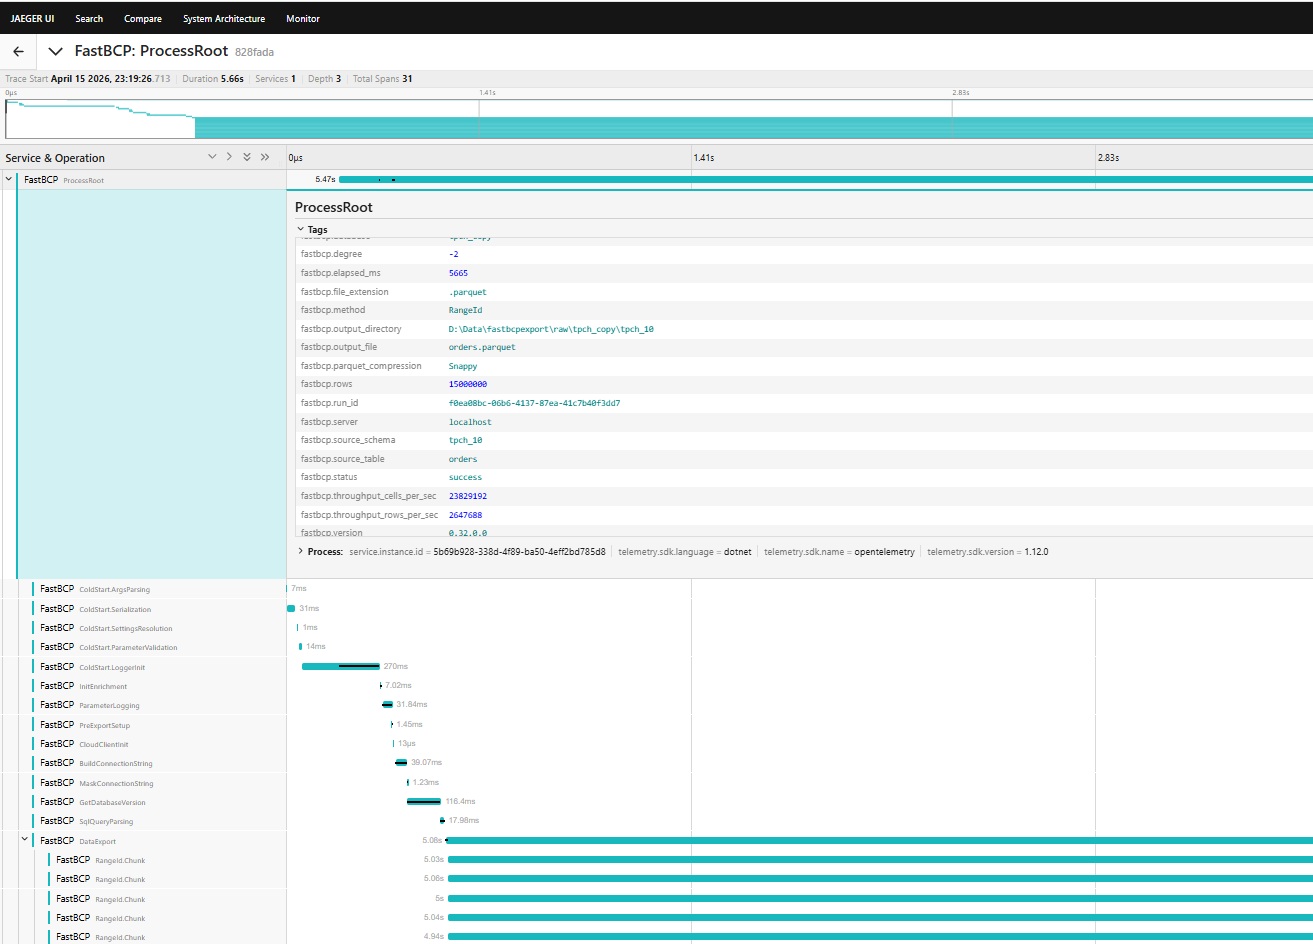Click the fastbcp.status value success

[465, 477]
